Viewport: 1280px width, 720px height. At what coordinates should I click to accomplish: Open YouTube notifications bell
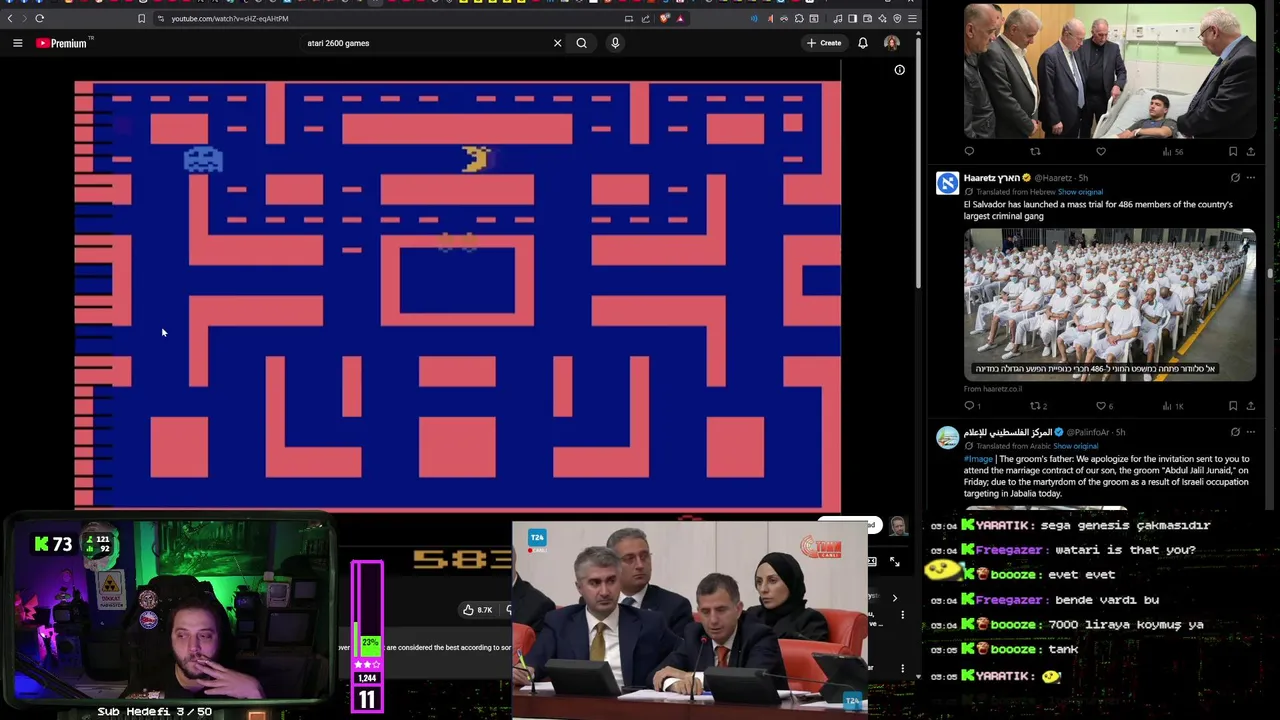862,43
